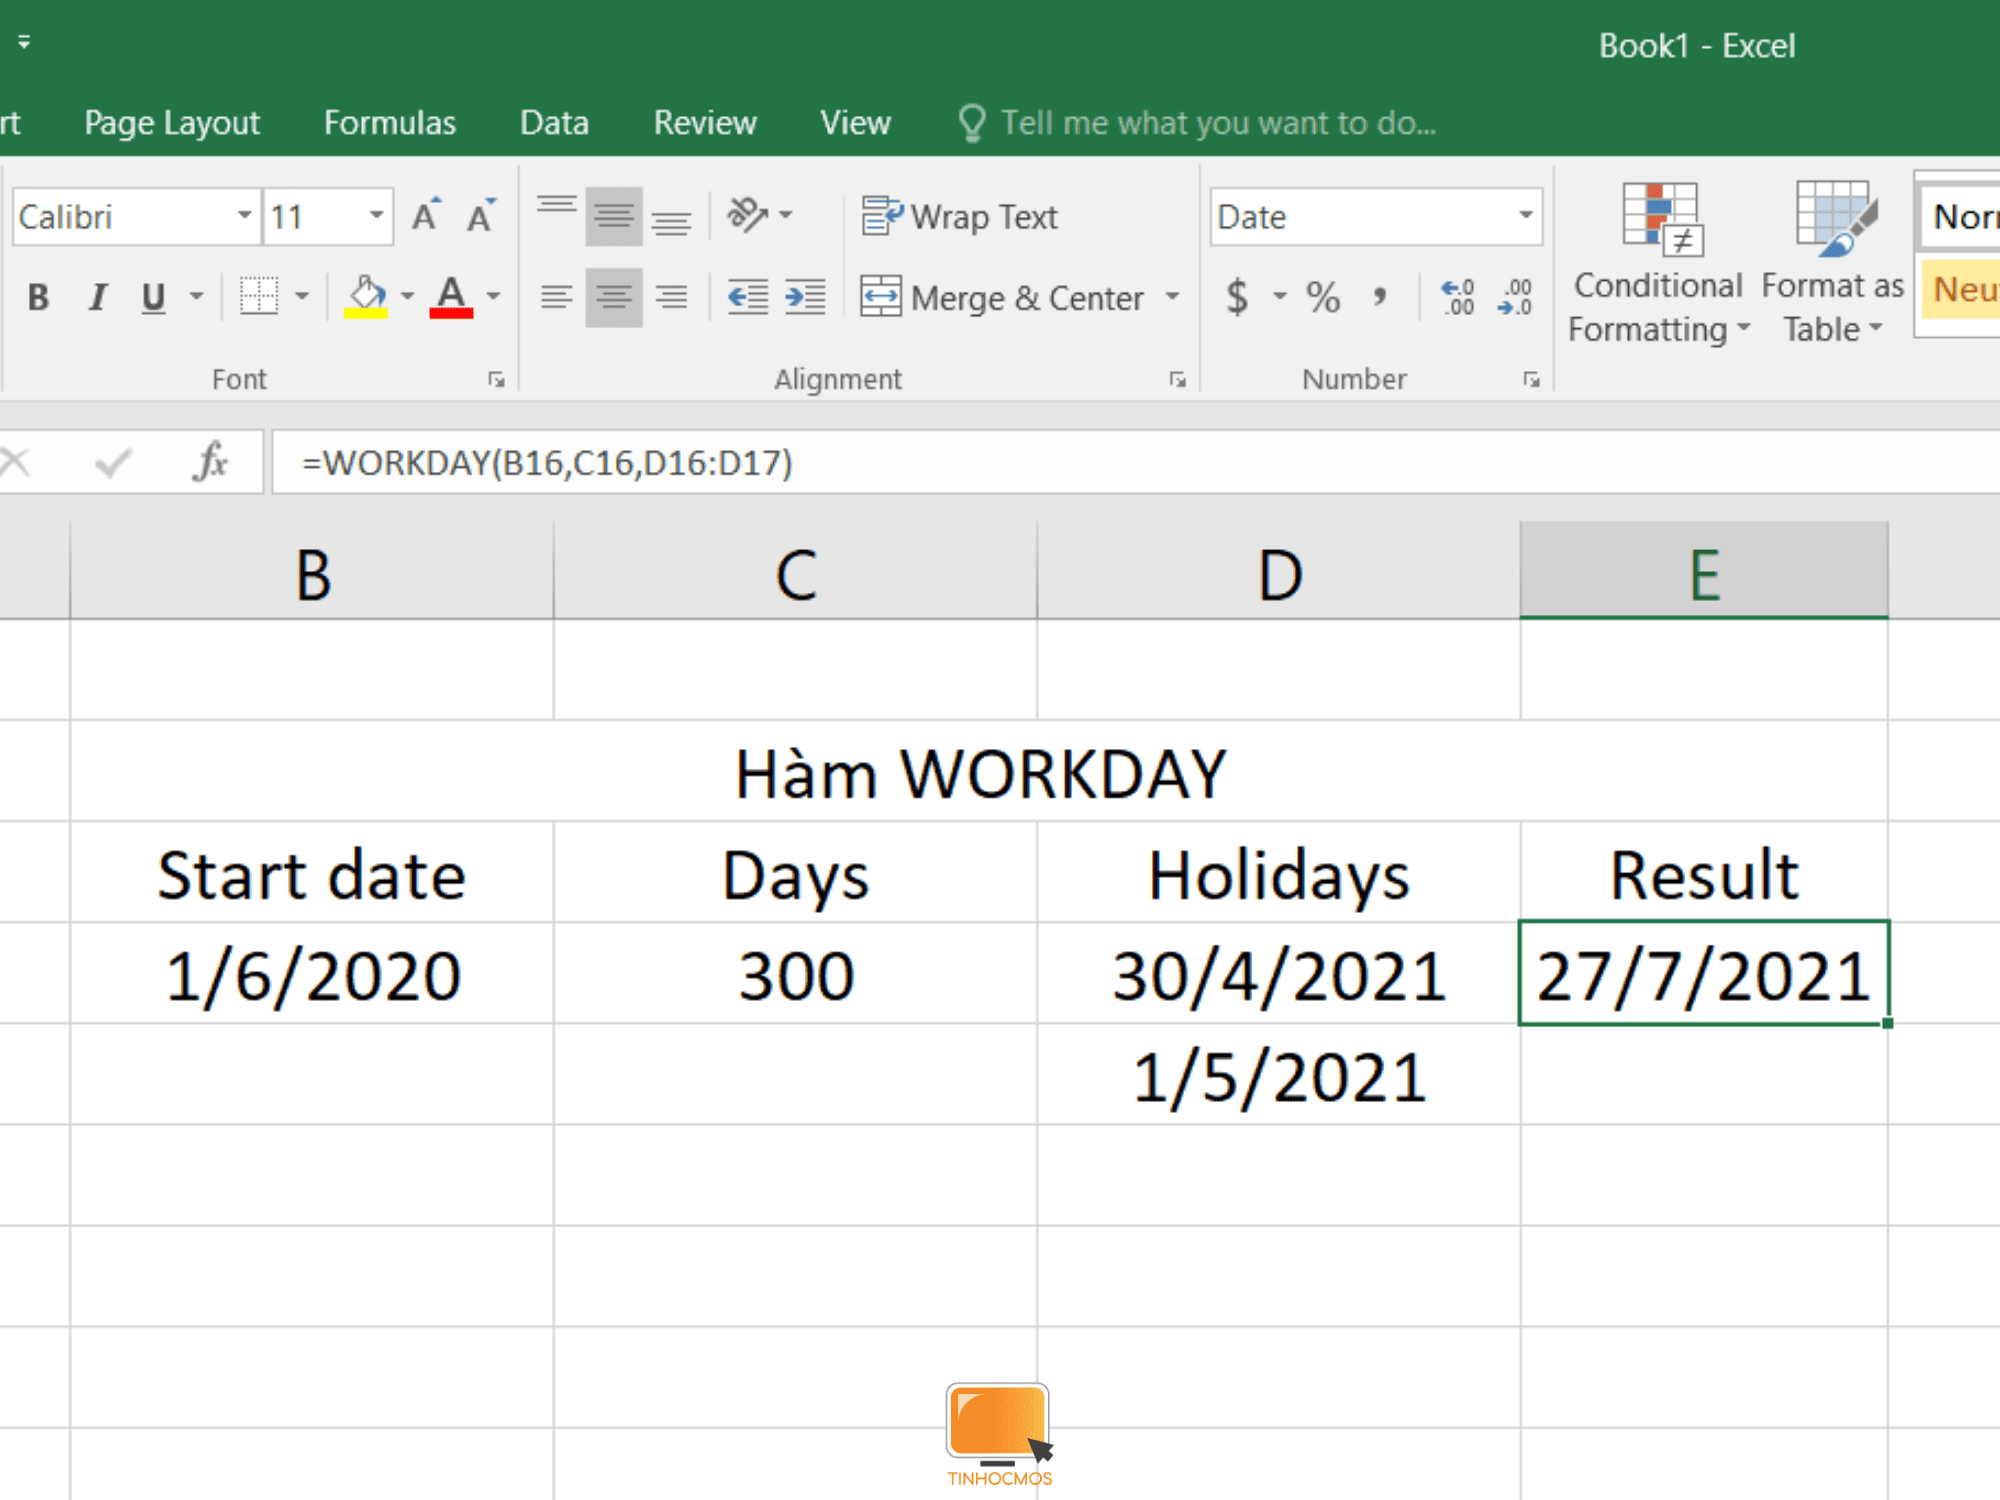The height and width of the screenshot is (1500, 2000).
Task: Toggle Wrap Text
Action: pyautogui.click(x=960, y=216)
